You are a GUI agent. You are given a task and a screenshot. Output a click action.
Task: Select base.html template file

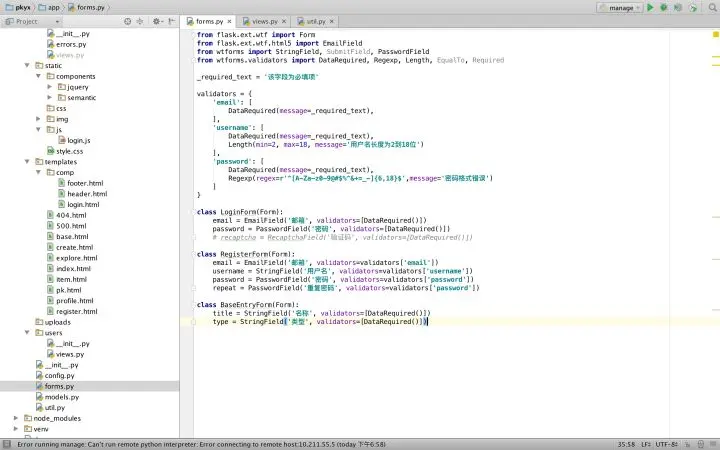coord(68,236)
